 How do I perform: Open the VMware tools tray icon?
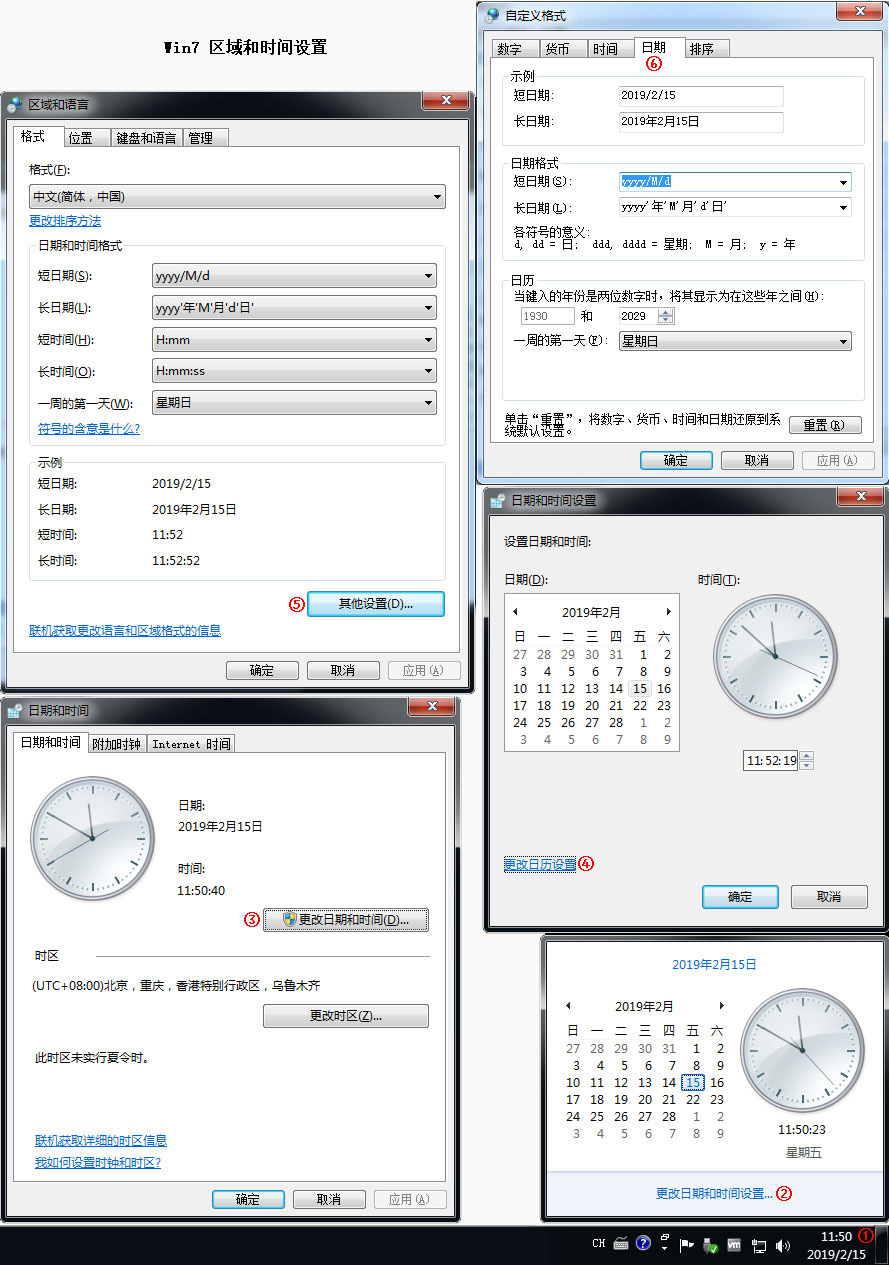[x=734, y=1246]
